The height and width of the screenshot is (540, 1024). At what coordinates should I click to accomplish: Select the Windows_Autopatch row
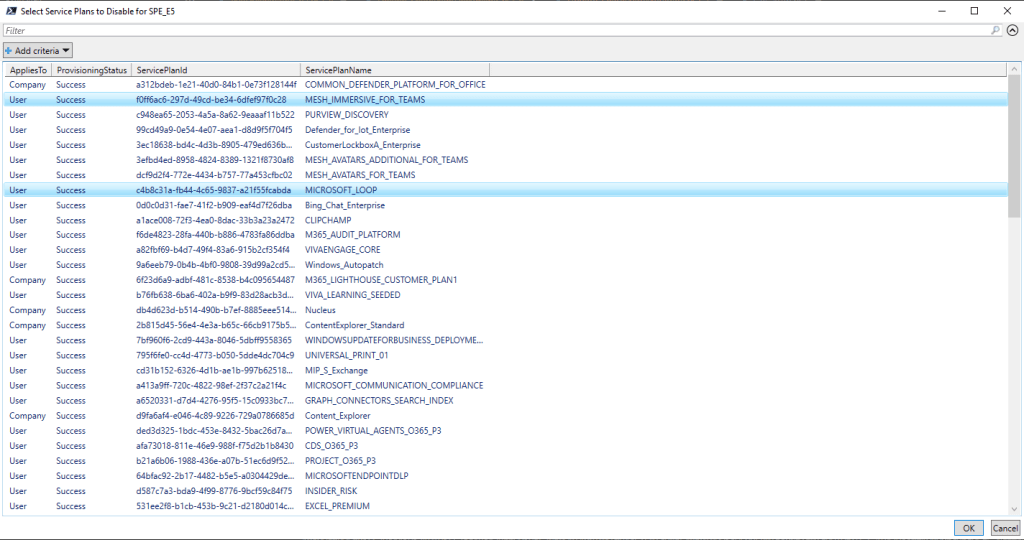(342, 265)
